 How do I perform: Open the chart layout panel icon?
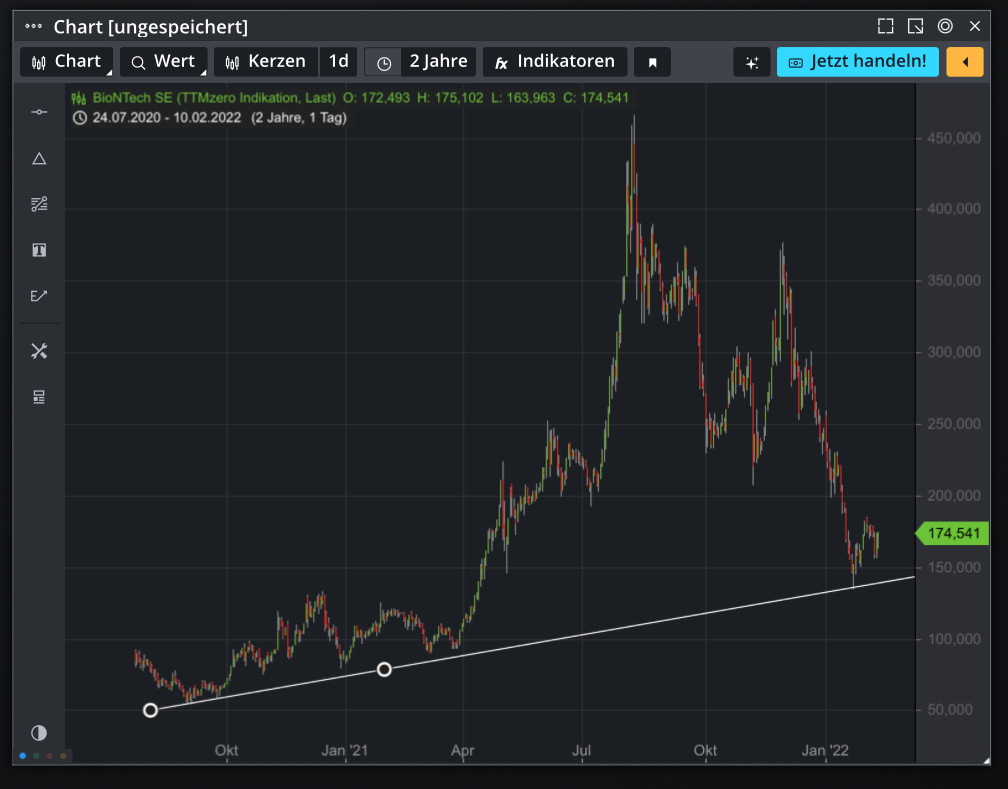[x=39, y=396]
